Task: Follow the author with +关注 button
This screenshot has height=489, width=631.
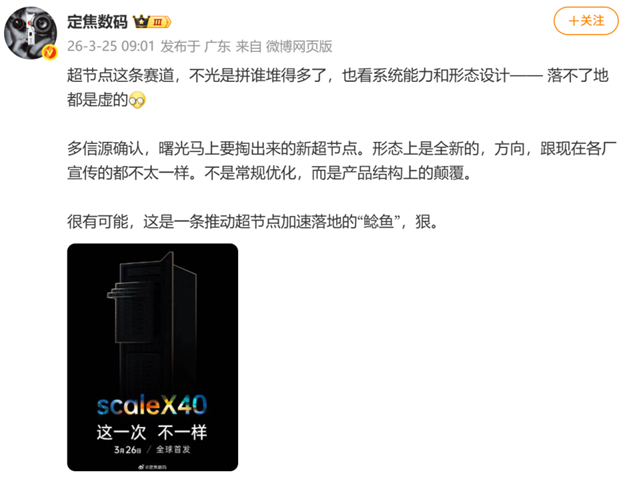Action: tap(586, 21)
